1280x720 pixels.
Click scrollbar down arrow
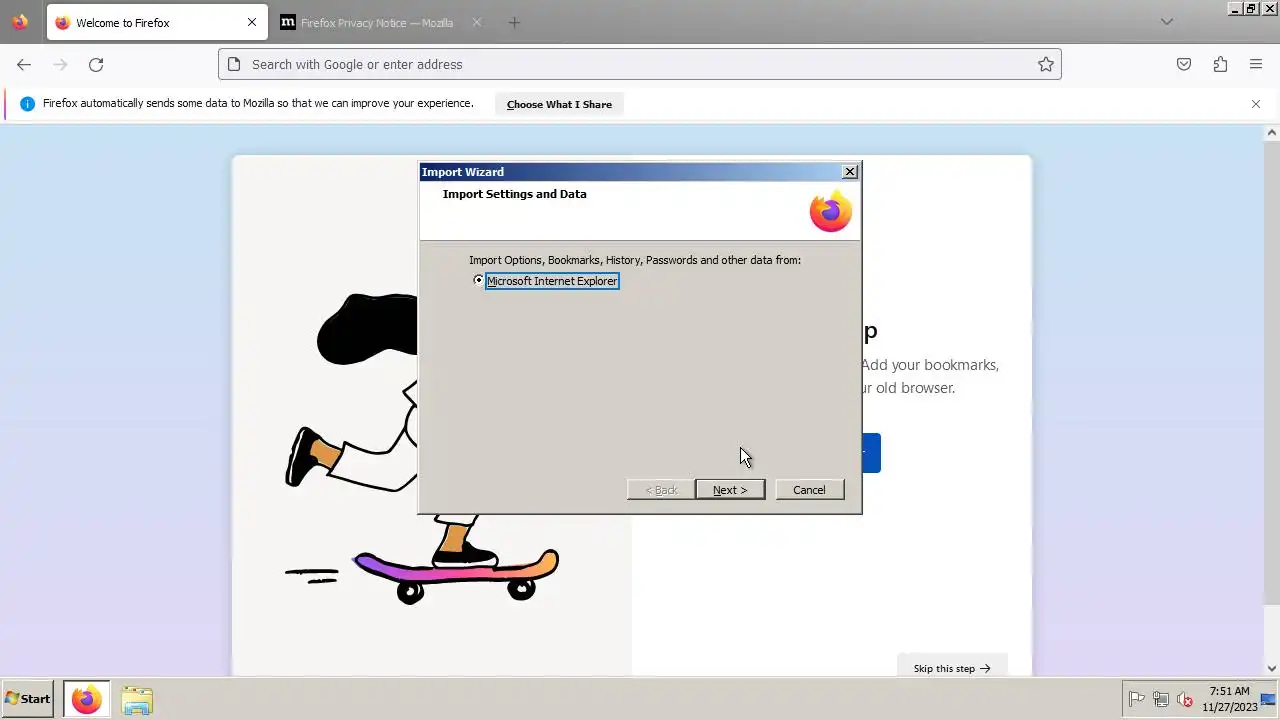pyautogui.click(x=1272, y=668)
